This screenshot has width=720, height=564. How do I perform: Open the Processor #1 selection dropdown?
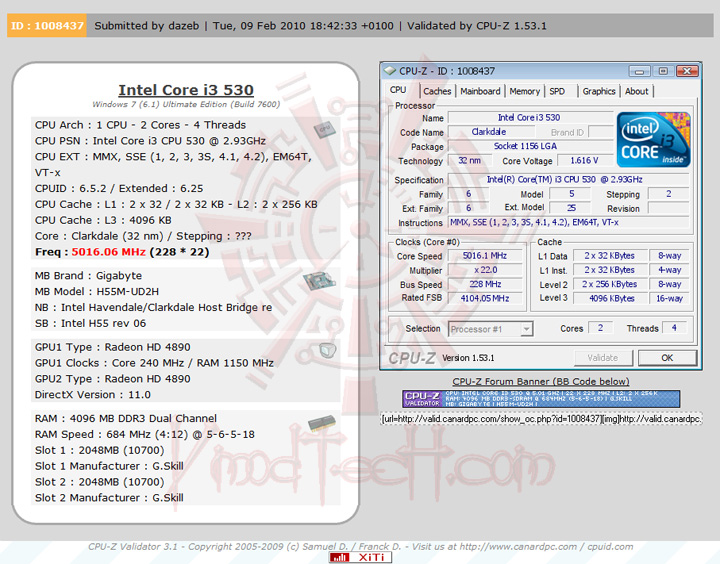click(x=490, y=329)
